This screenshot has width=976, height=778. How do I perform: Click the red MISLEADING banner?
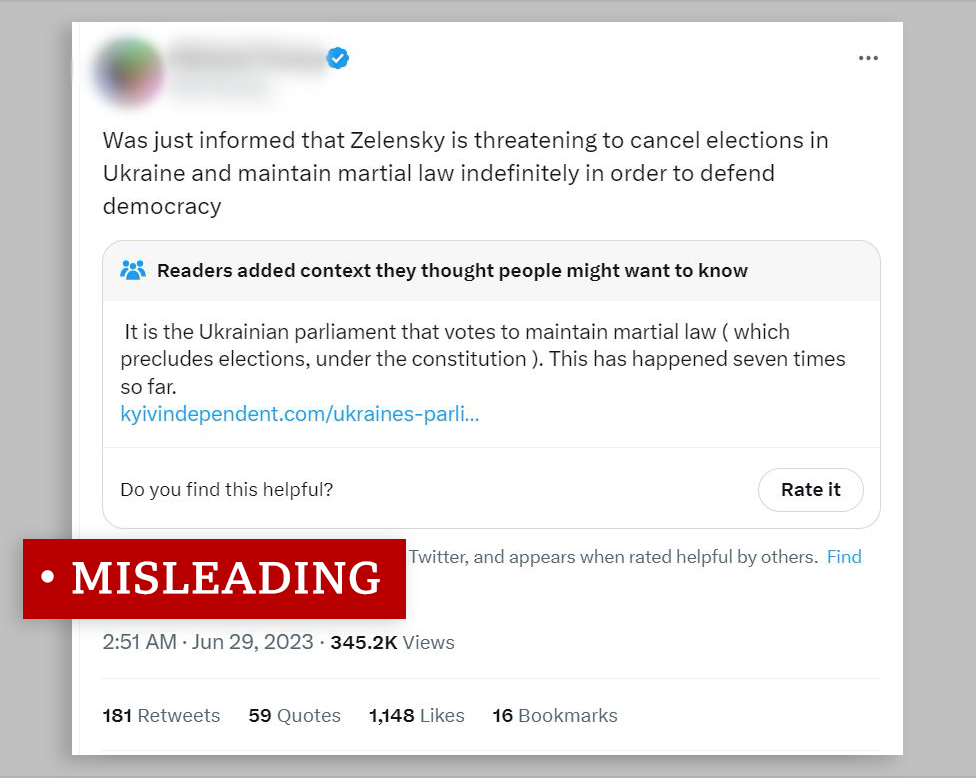point(213,578)
